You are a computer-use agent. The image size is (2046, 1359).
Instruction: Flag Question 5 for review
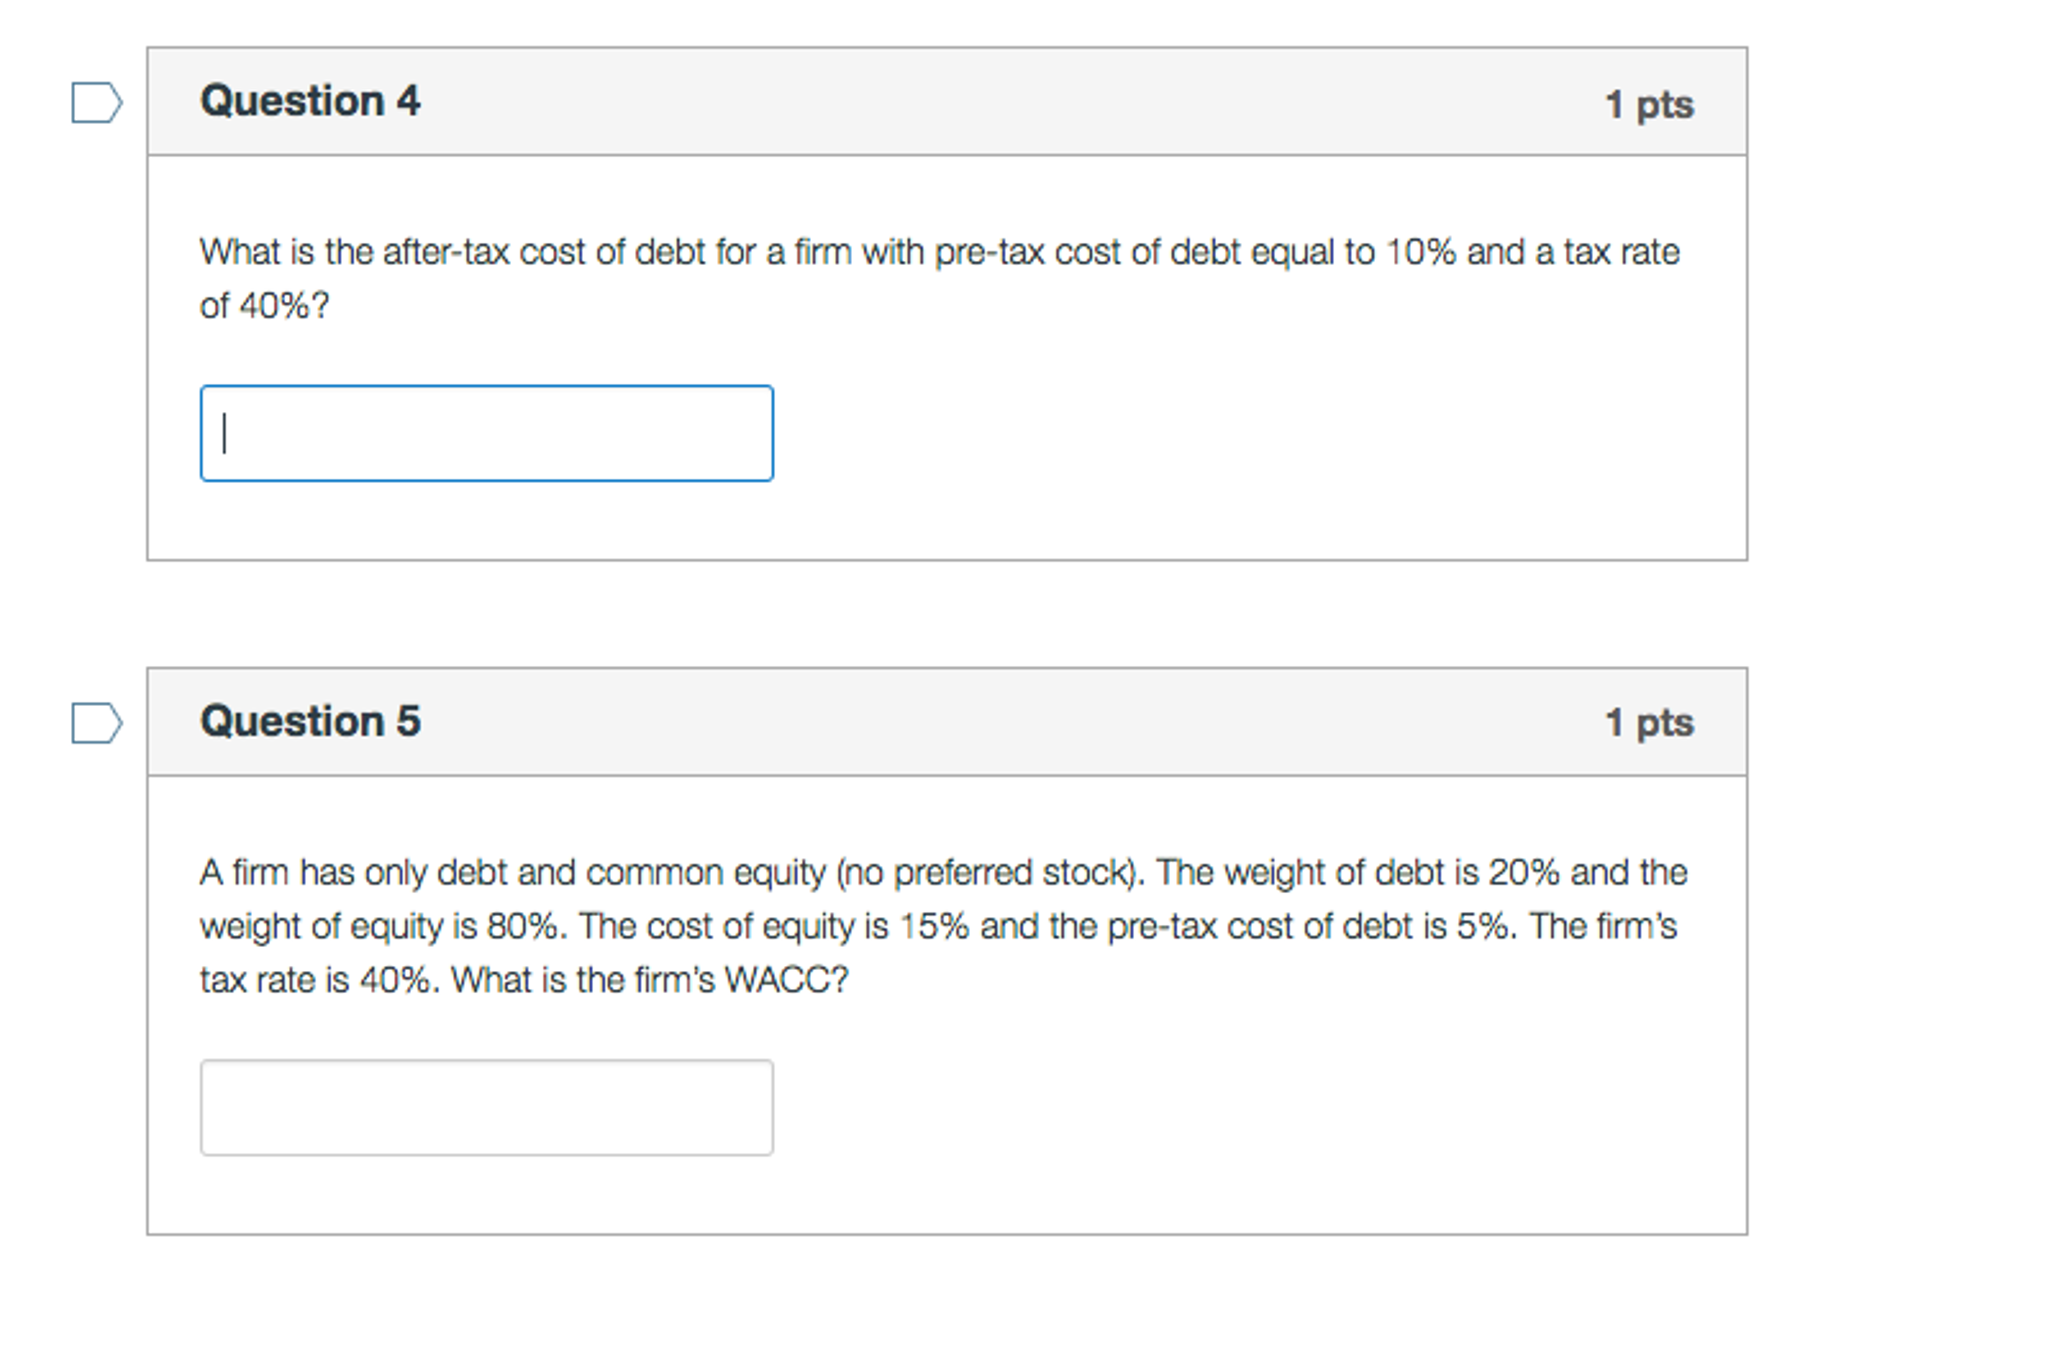[x=97, y=723]
